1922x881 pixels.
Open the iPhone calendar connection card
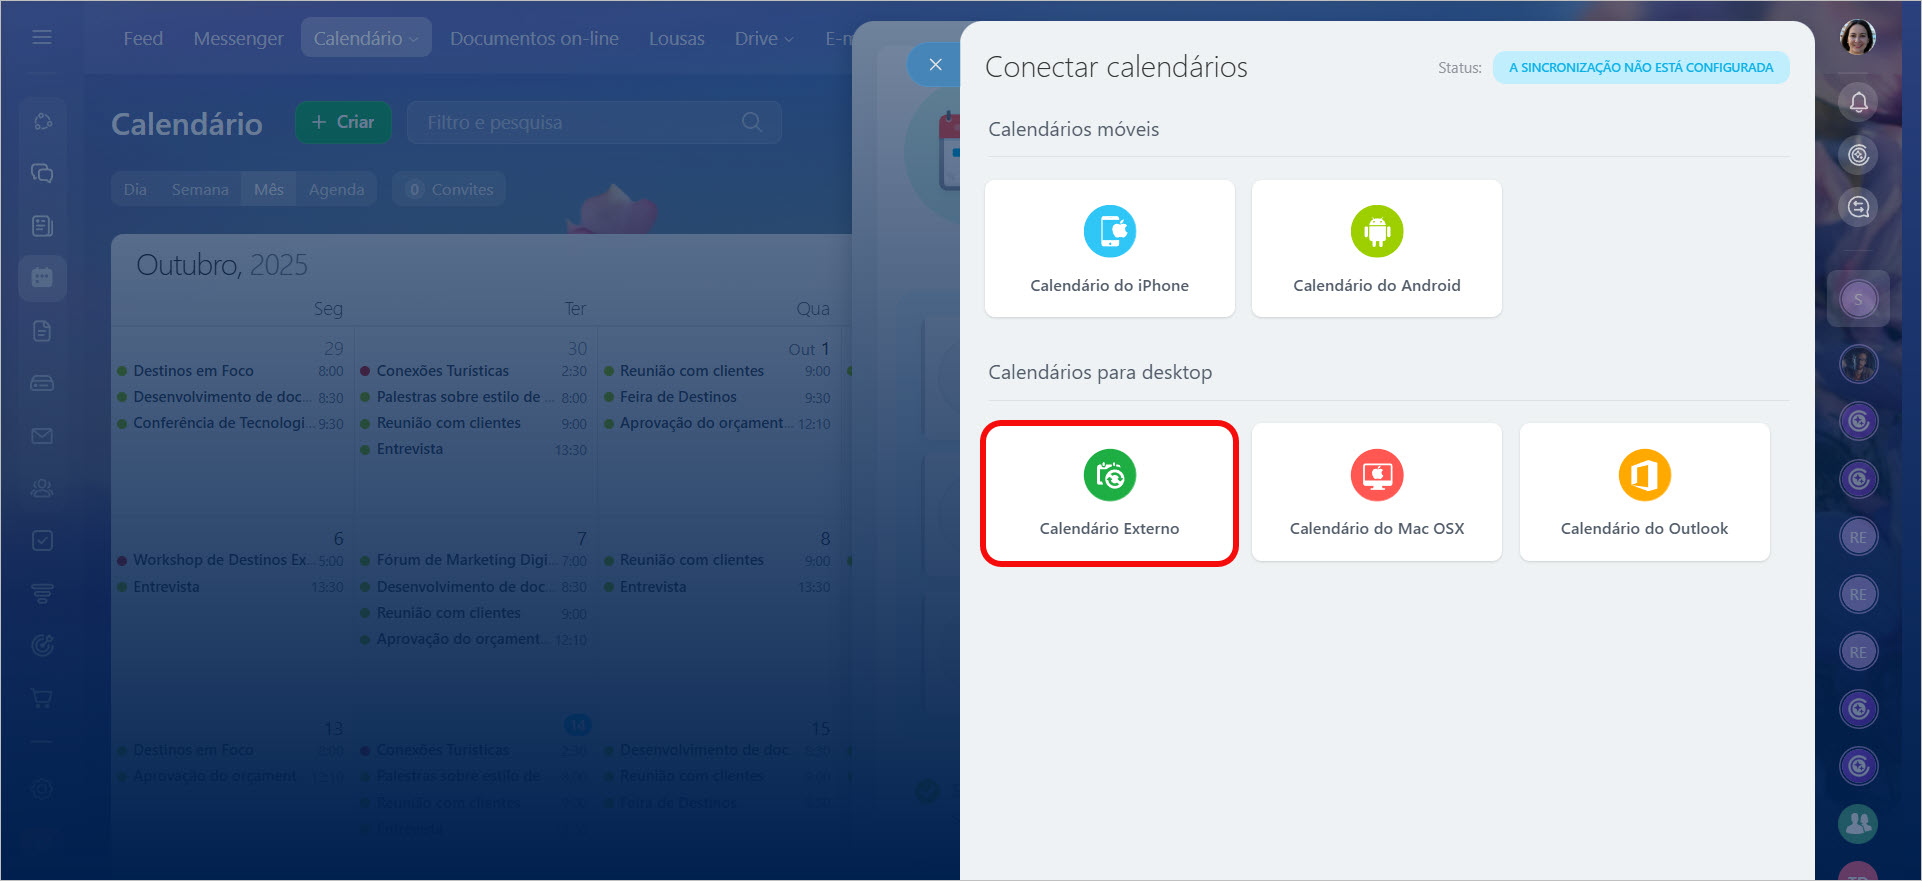coord(1109,249)
